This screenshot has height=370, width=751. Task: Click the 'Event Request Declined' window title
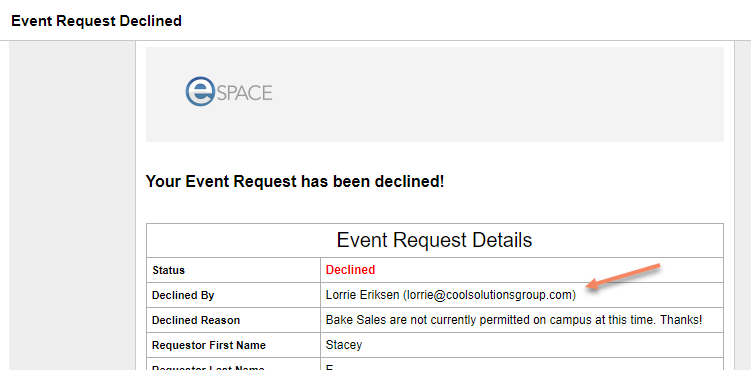pos(96,21)
